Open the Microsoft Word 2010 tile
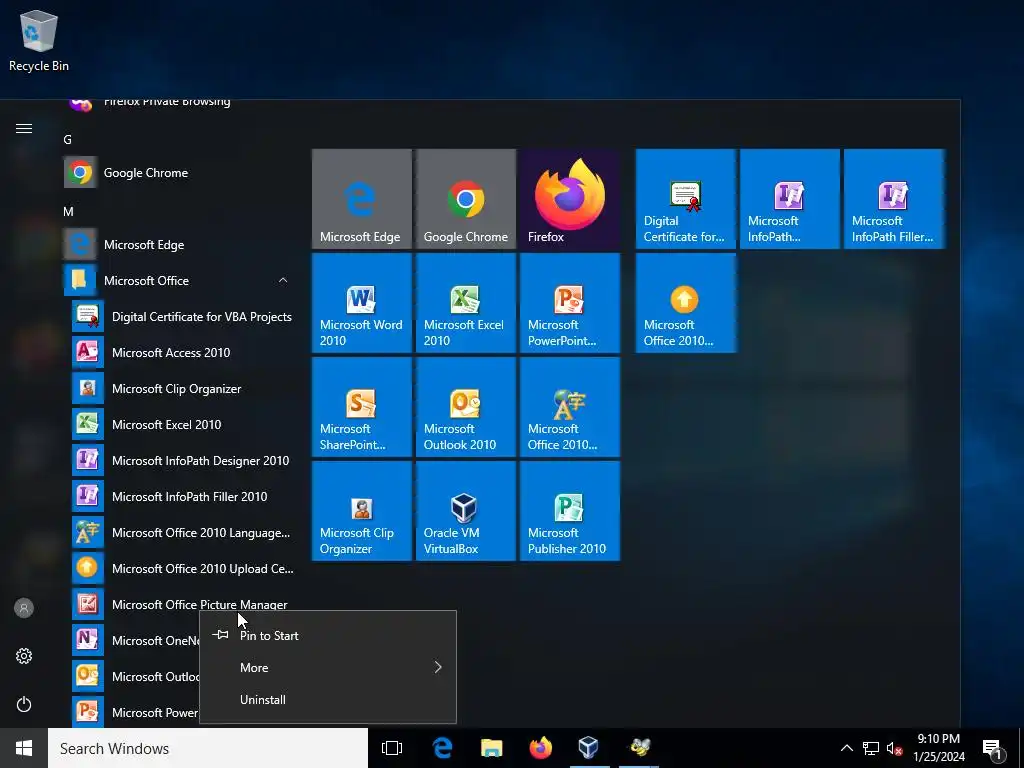 tap(362, 303)
